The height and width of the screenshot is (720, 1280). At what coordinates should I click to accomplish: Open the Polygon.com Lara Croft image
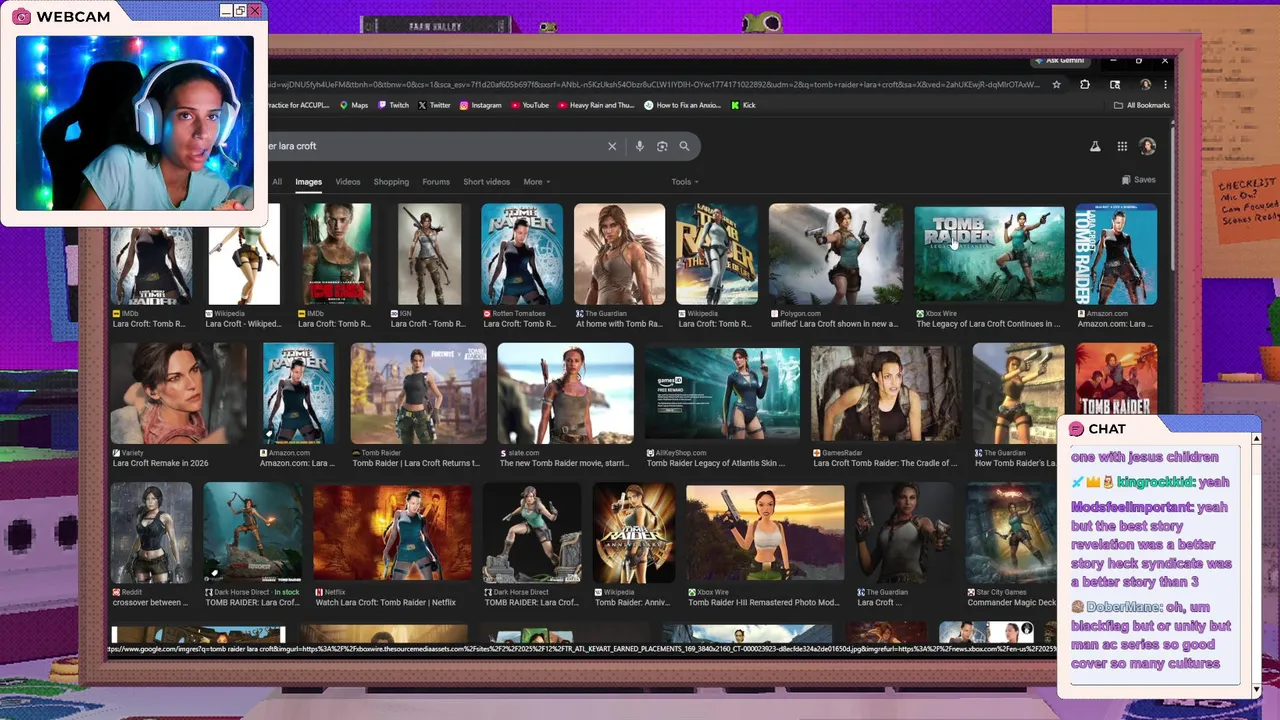836,254
